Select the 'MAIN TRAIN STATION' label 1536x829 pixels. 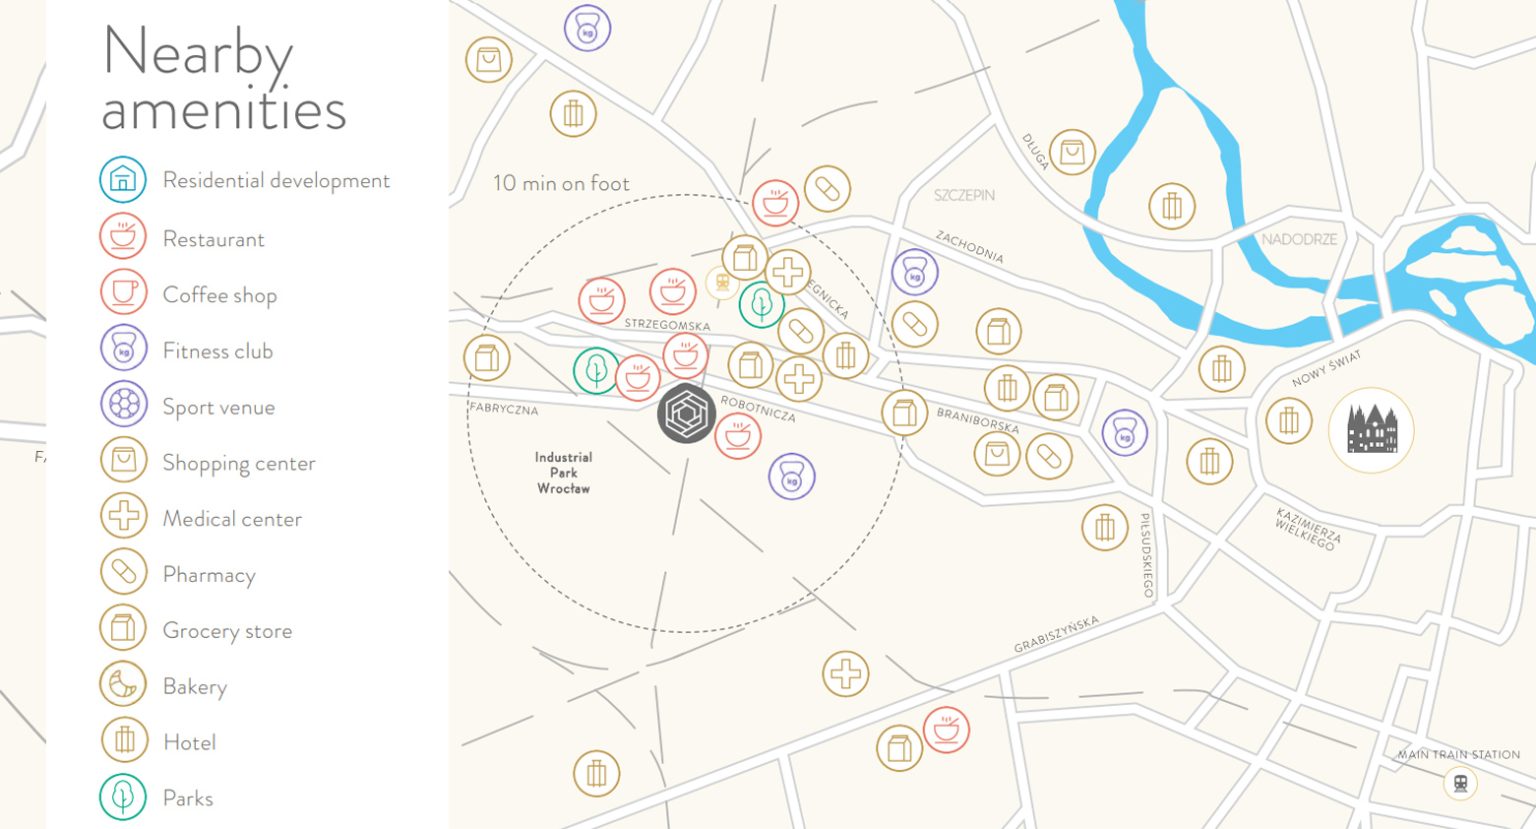pos(1458,755)
